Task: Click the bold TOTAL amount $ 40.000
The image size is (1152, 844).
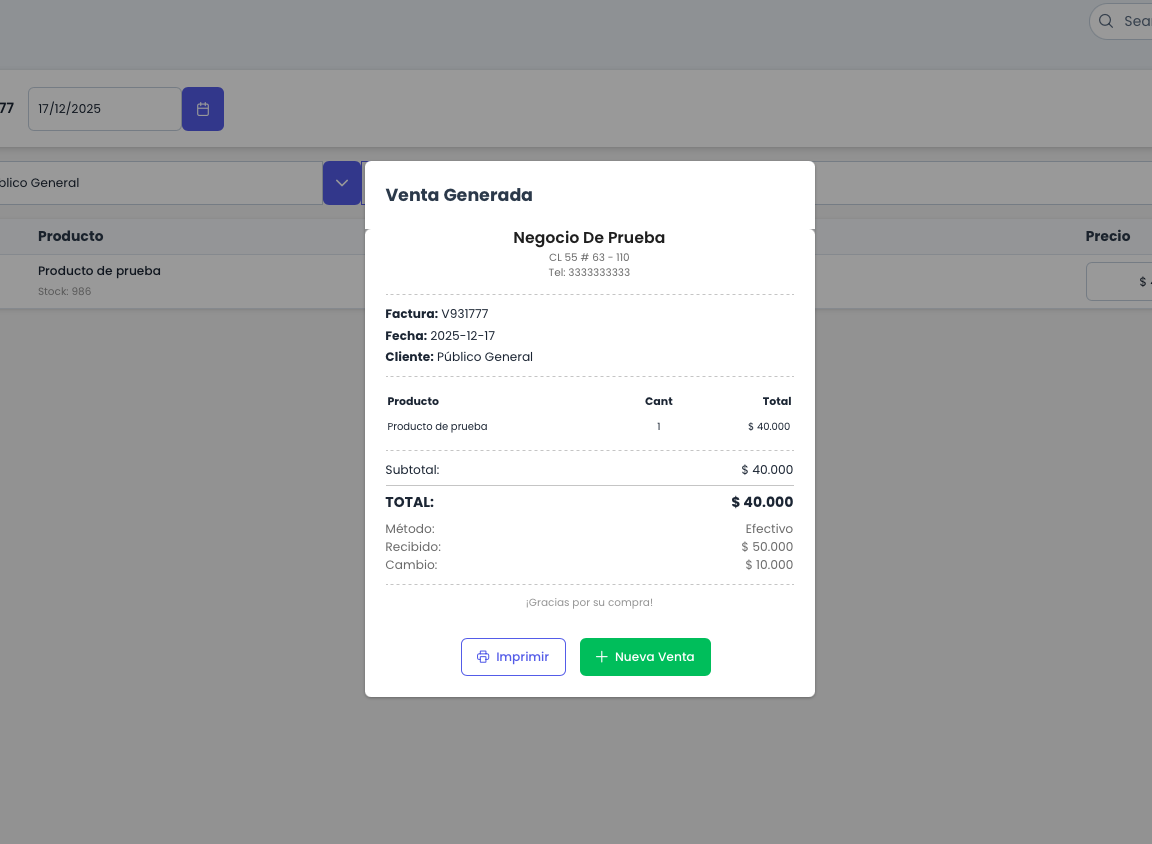Action: tap(762, 502)
